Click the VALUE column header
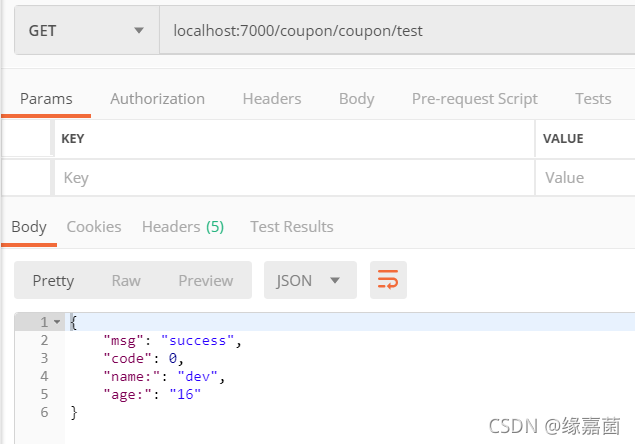The image size is (635, 444). (563, 139)
